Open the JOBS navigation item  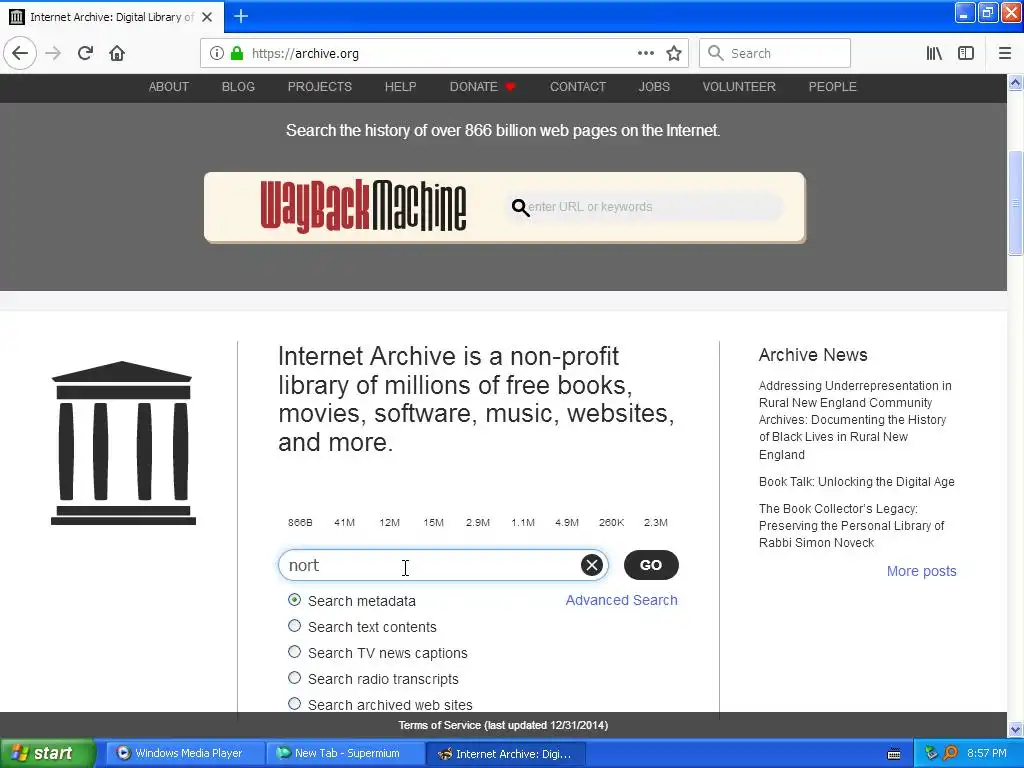[x=654, y=87]
